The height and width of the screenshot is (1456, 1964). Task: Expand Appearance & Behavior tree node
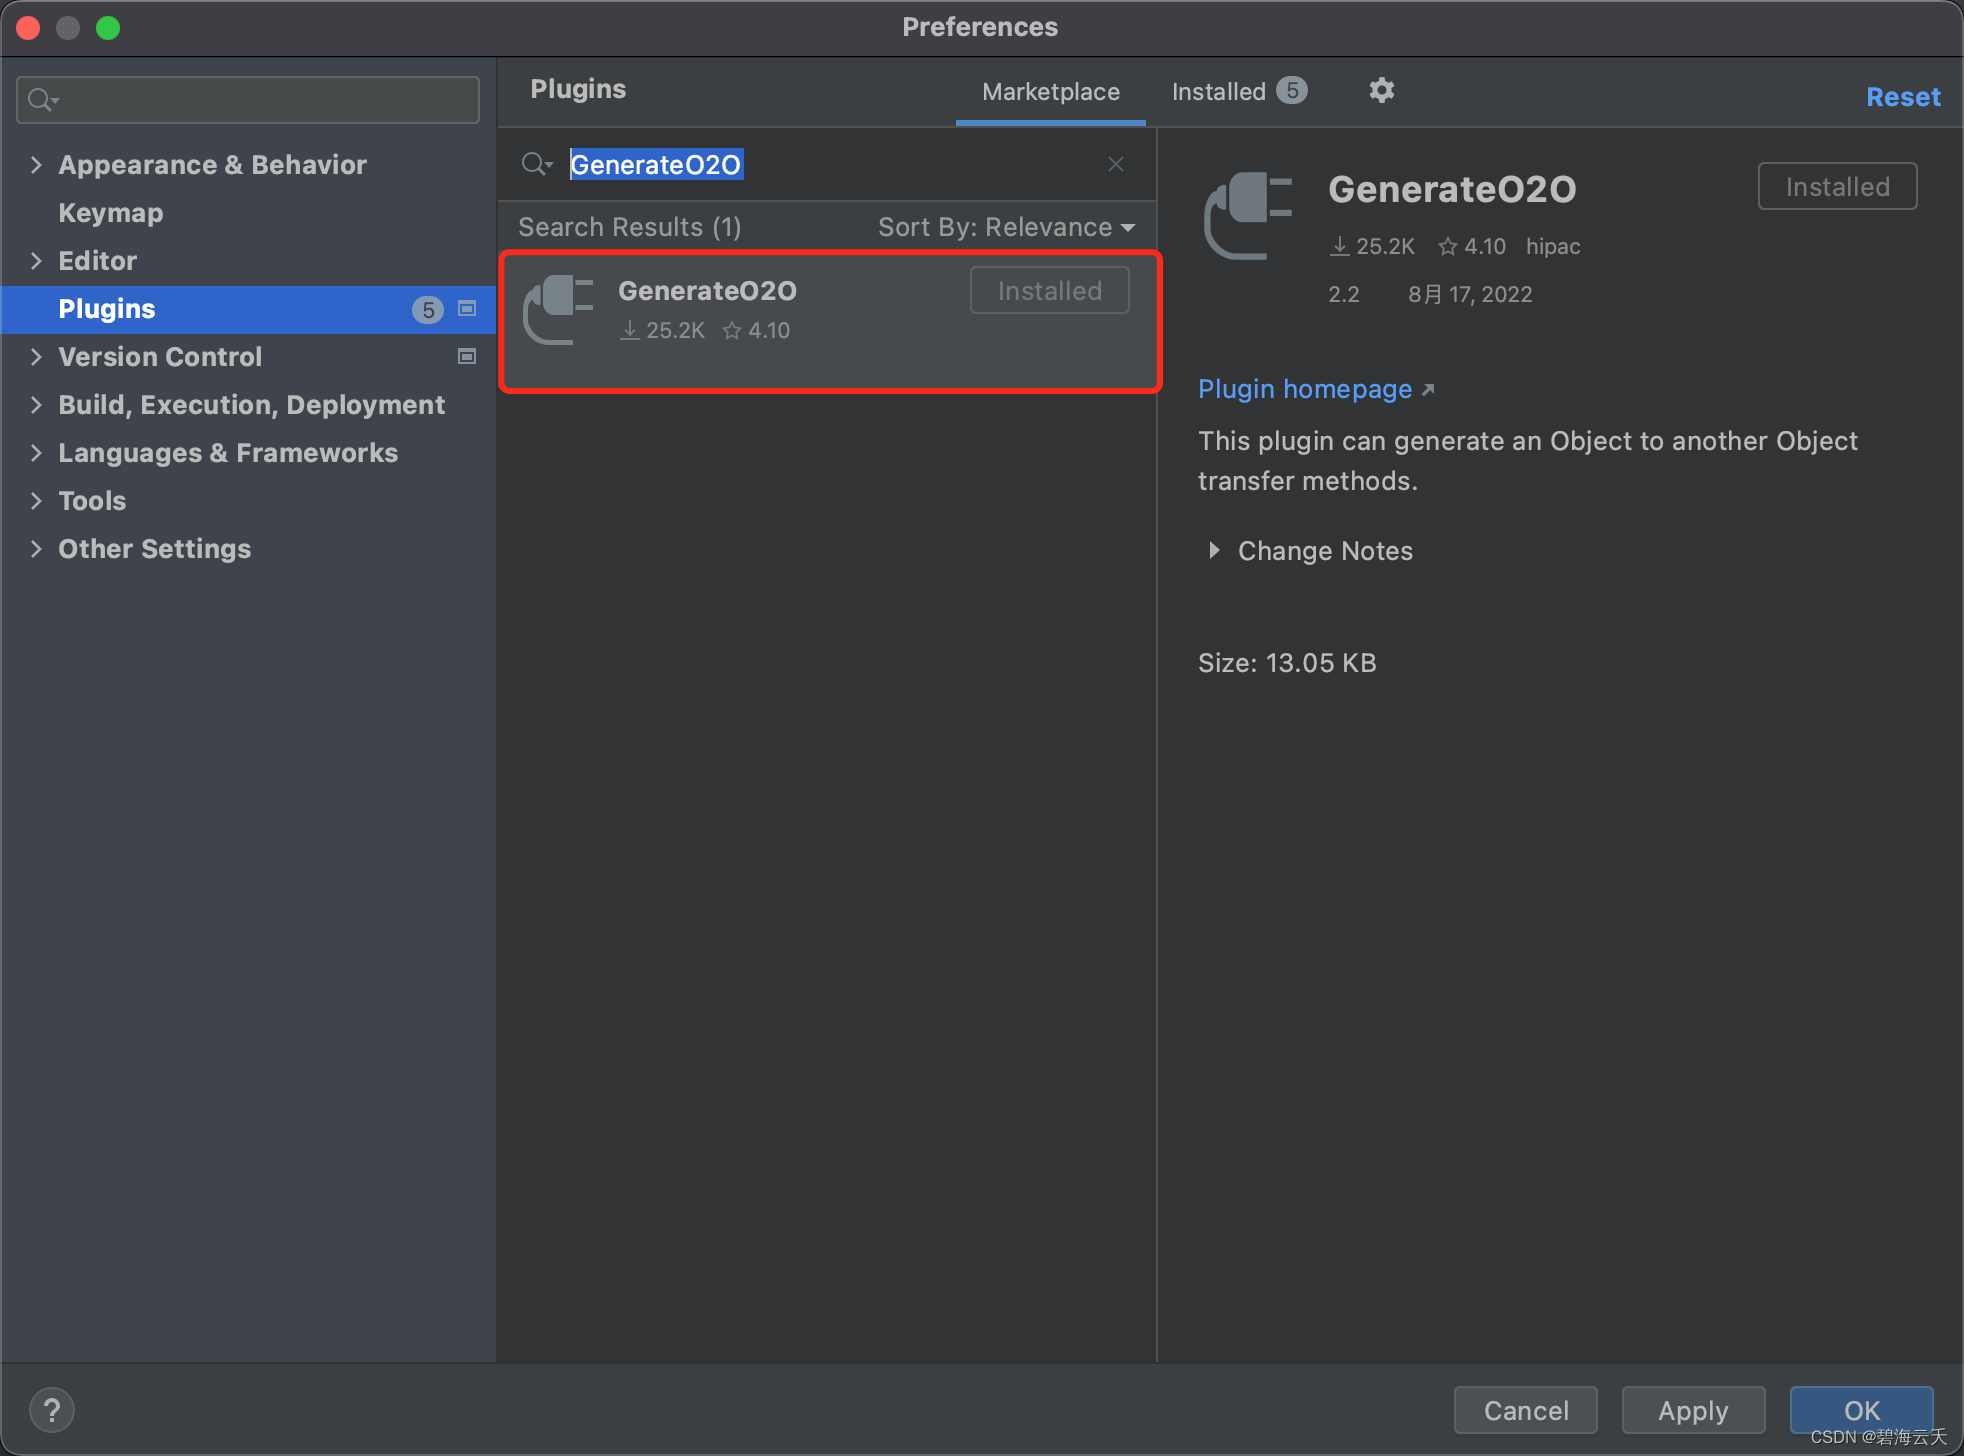(x=37, y=165)
